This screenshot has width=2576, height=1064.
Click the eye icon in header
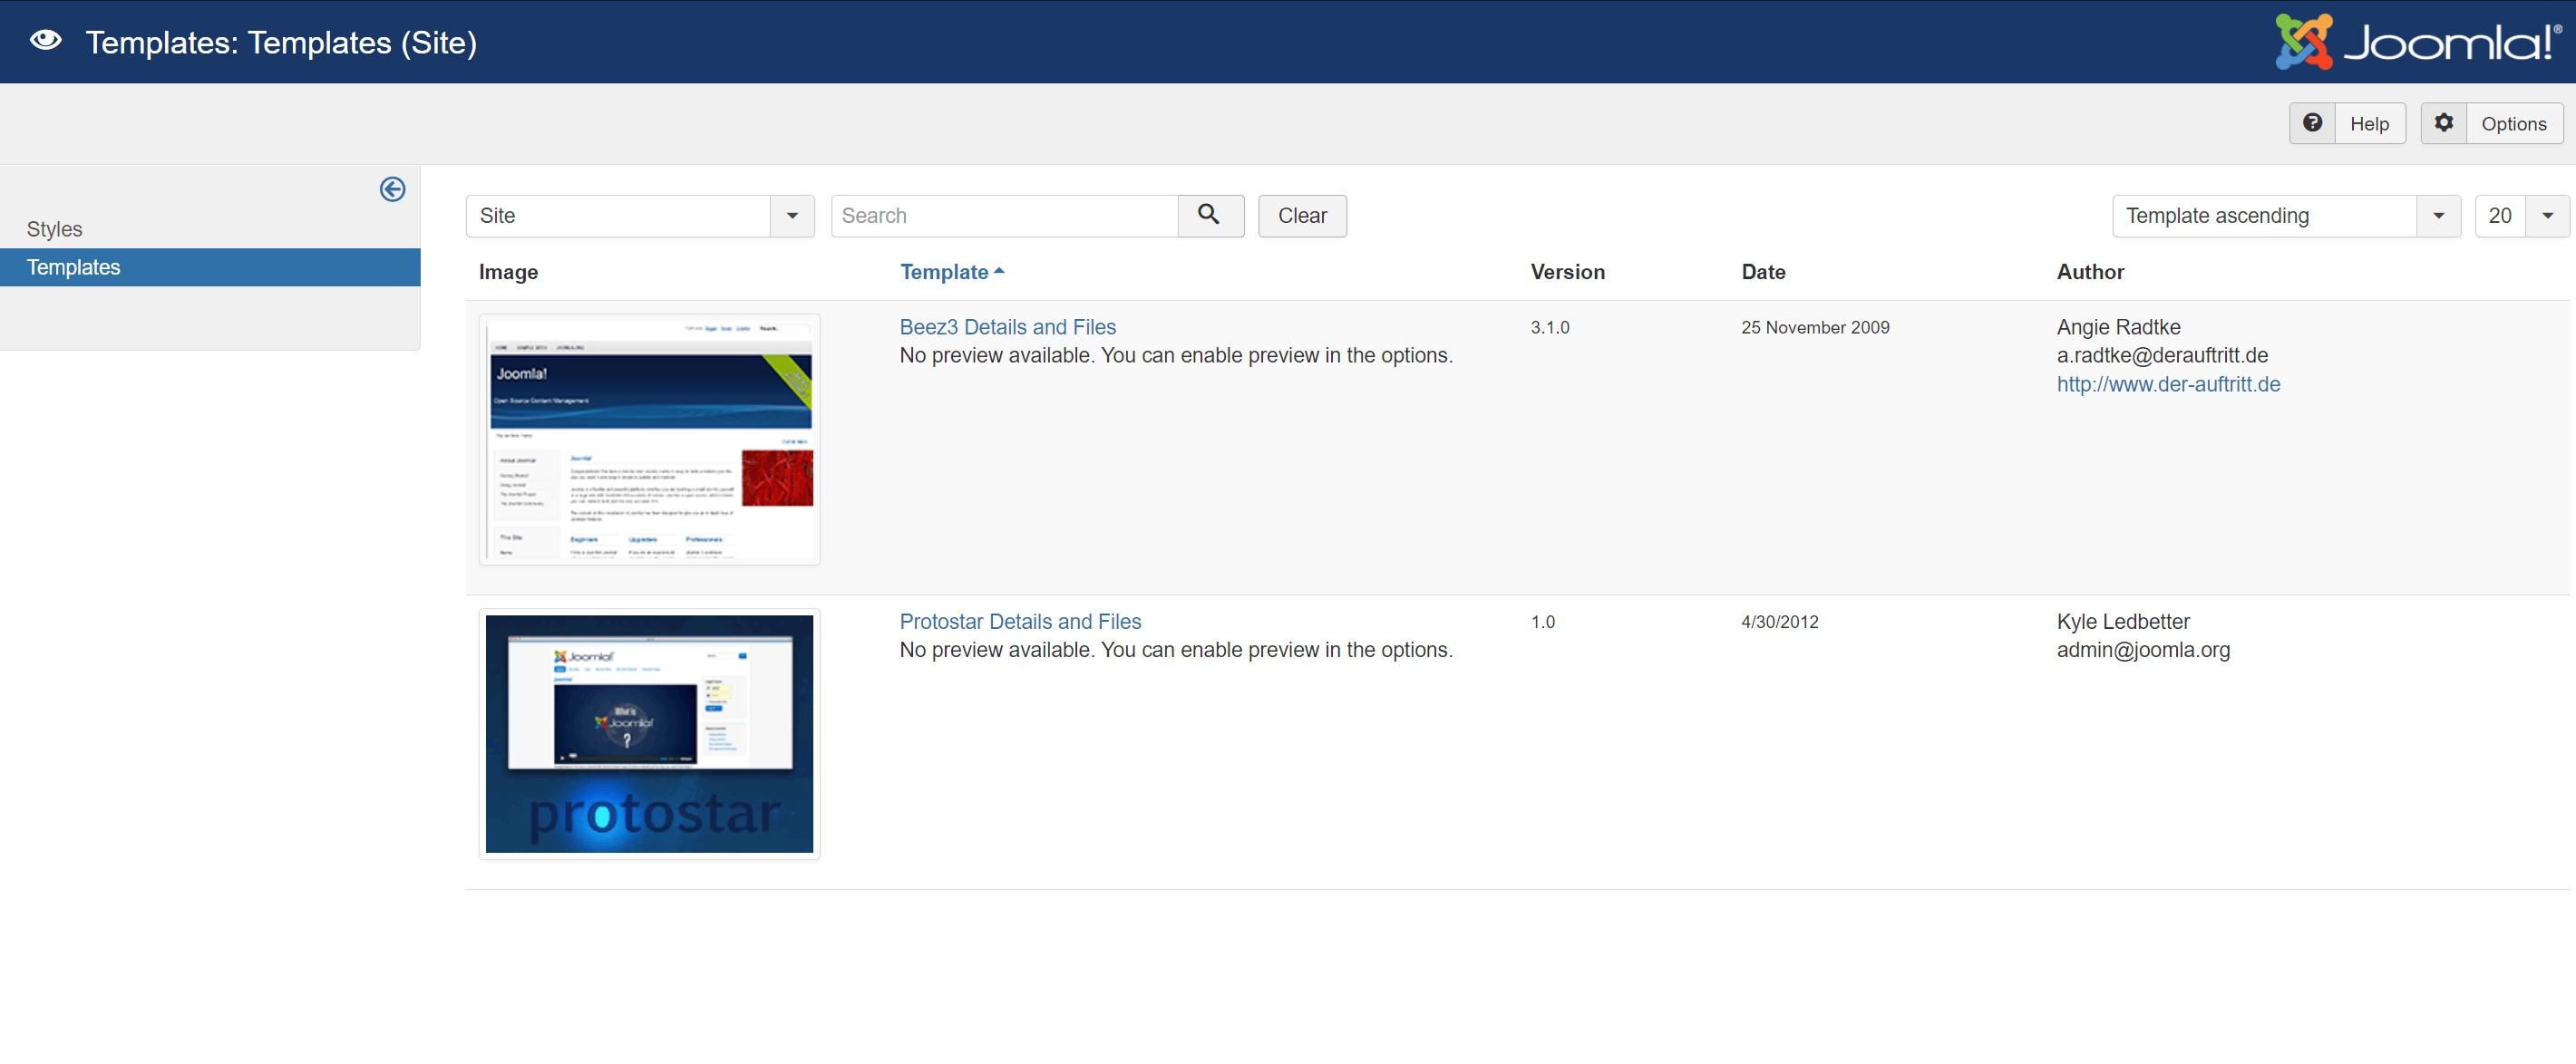tap(46, 41)
